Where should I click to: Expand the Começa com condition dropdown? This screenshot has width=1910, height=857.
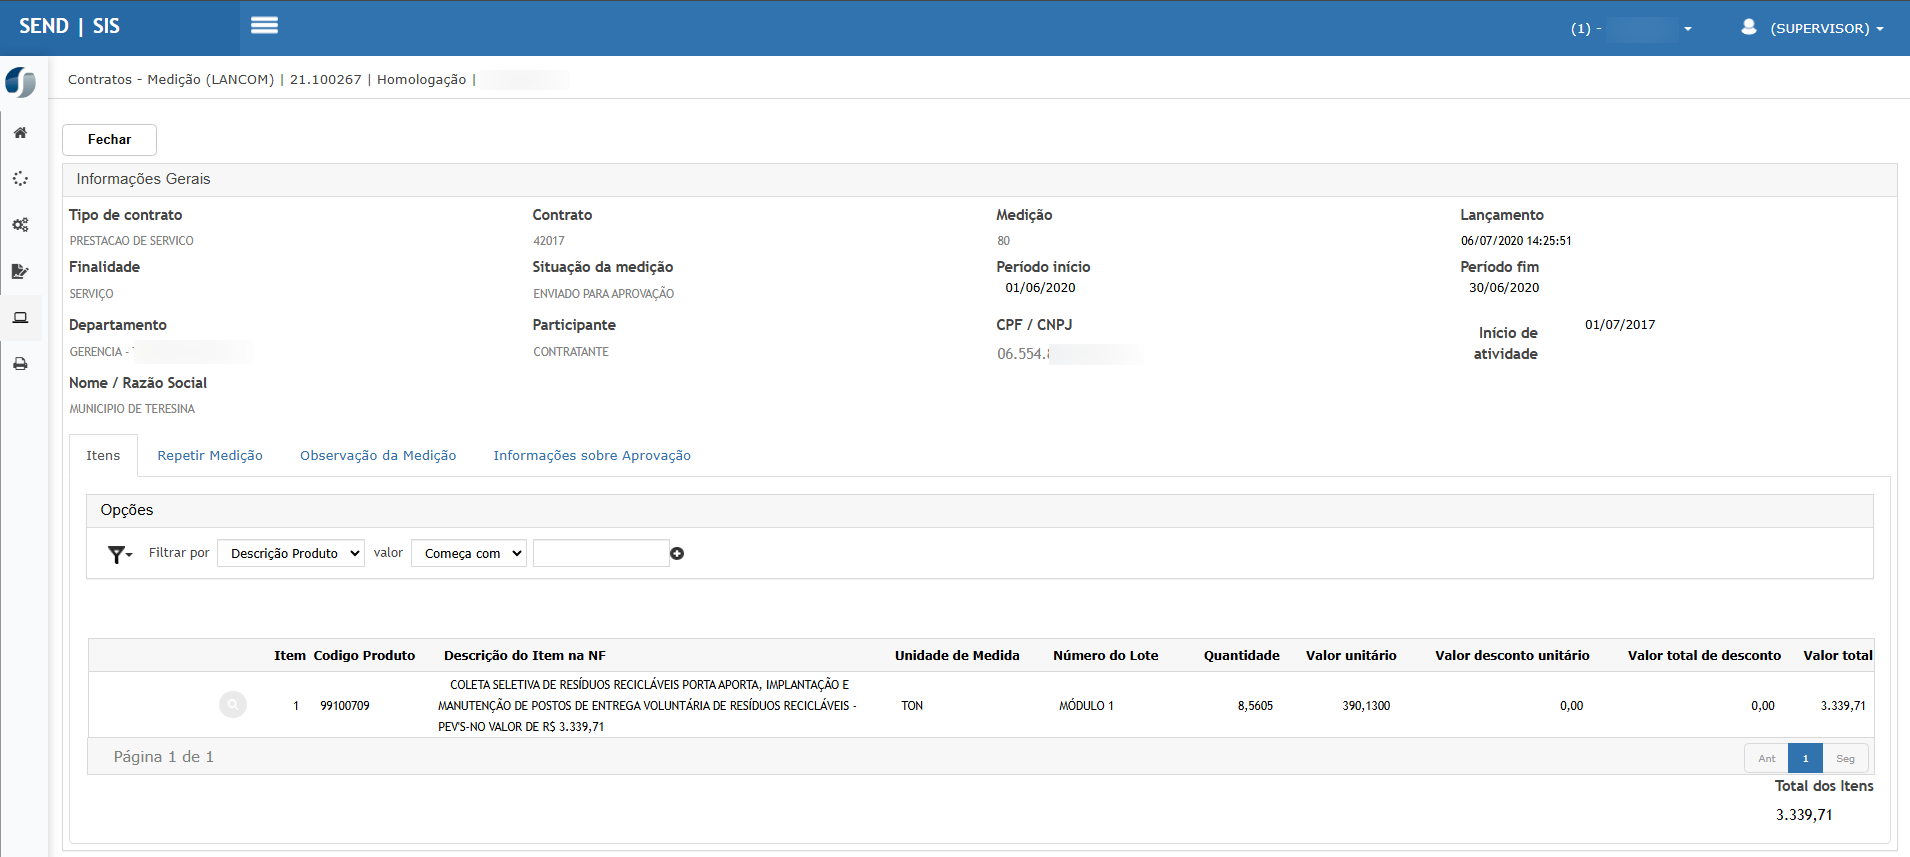tap(468, 553)
